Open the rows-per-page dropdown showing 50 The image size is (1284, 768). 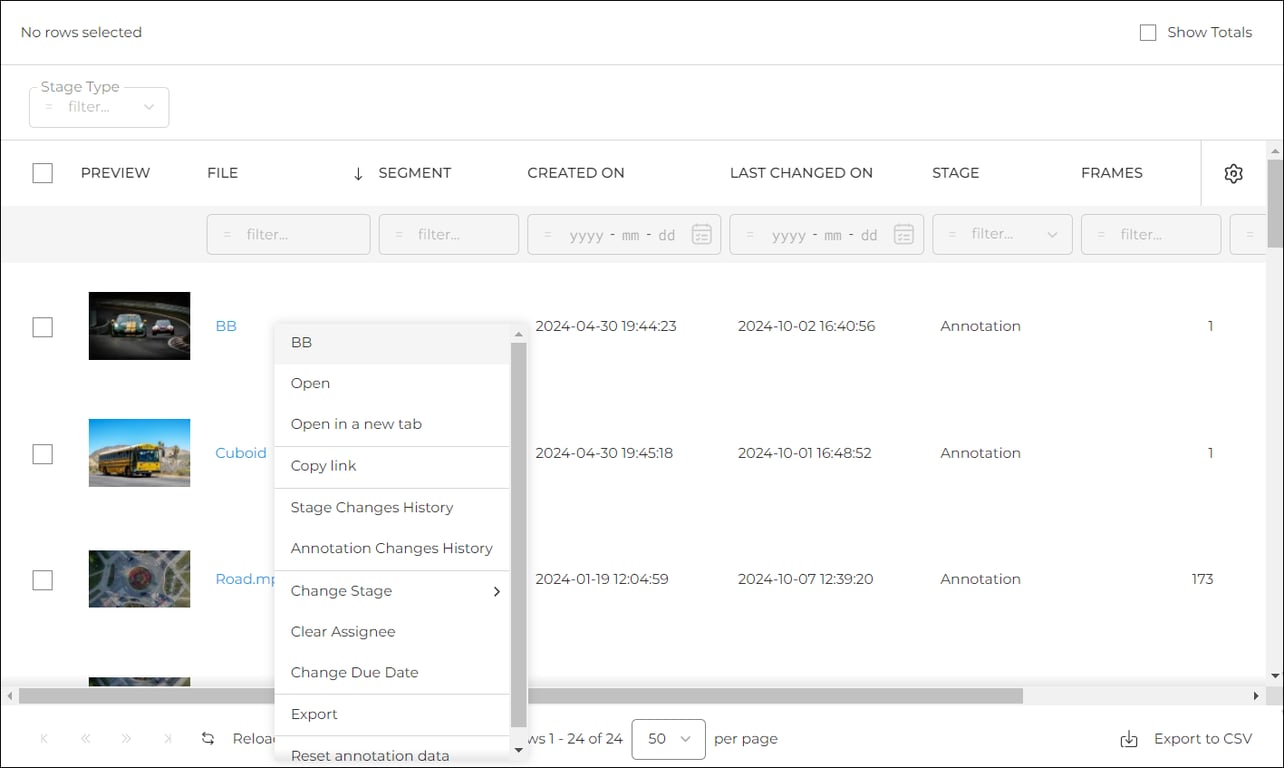[668, 739]
